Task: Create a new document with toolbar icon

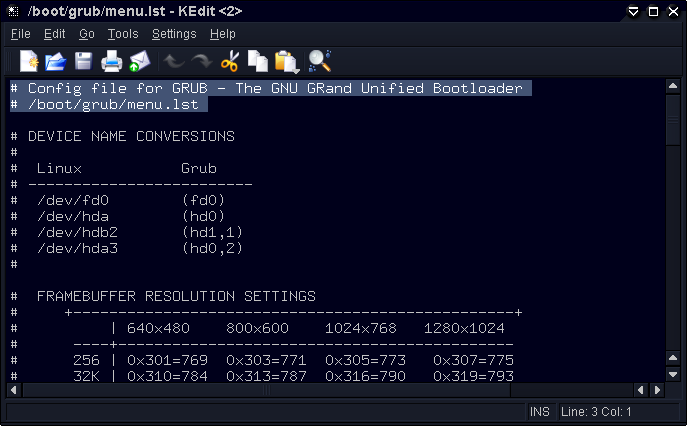Action: [x=29, y=61]
